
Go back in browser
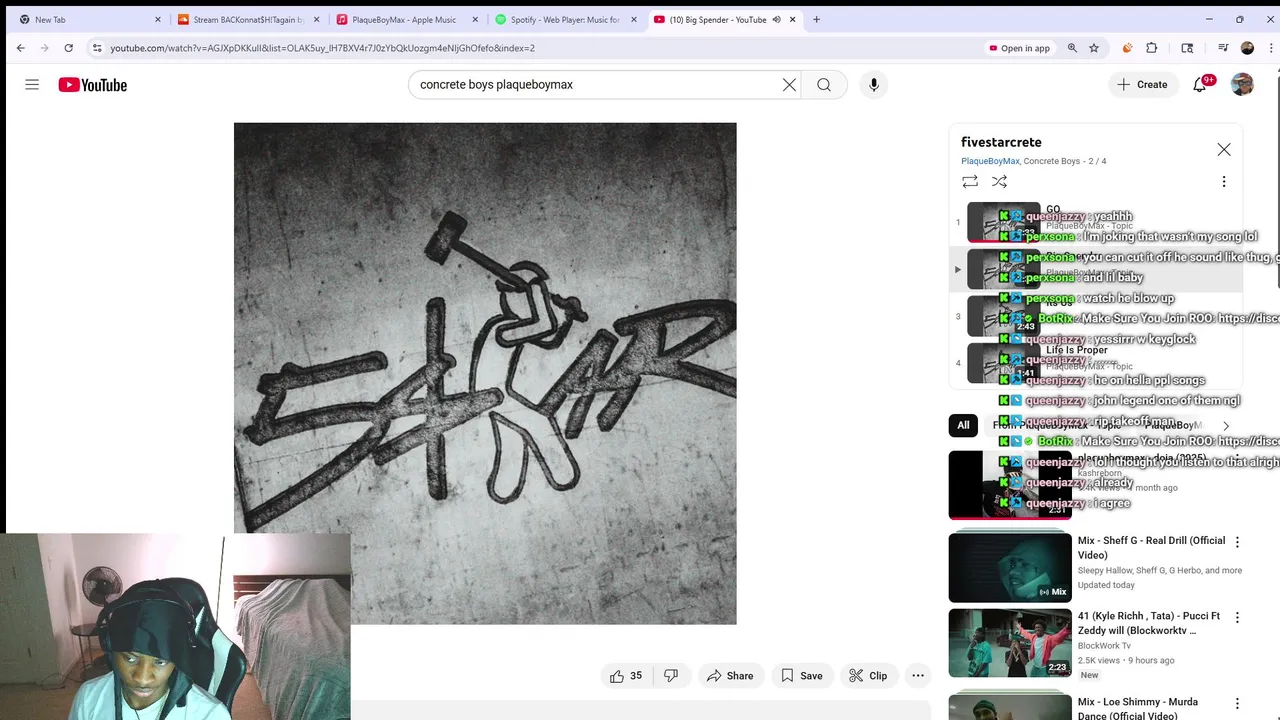tap(20, 48)
